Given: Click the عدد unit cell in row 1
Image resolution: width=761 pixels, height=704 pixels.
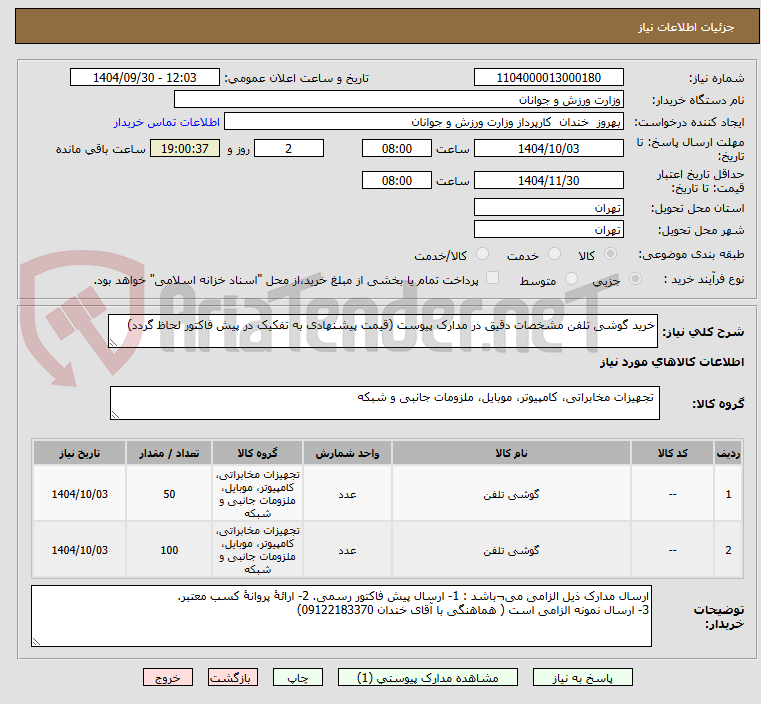Looking at the screenshot, I should click(x=347, y=494).
